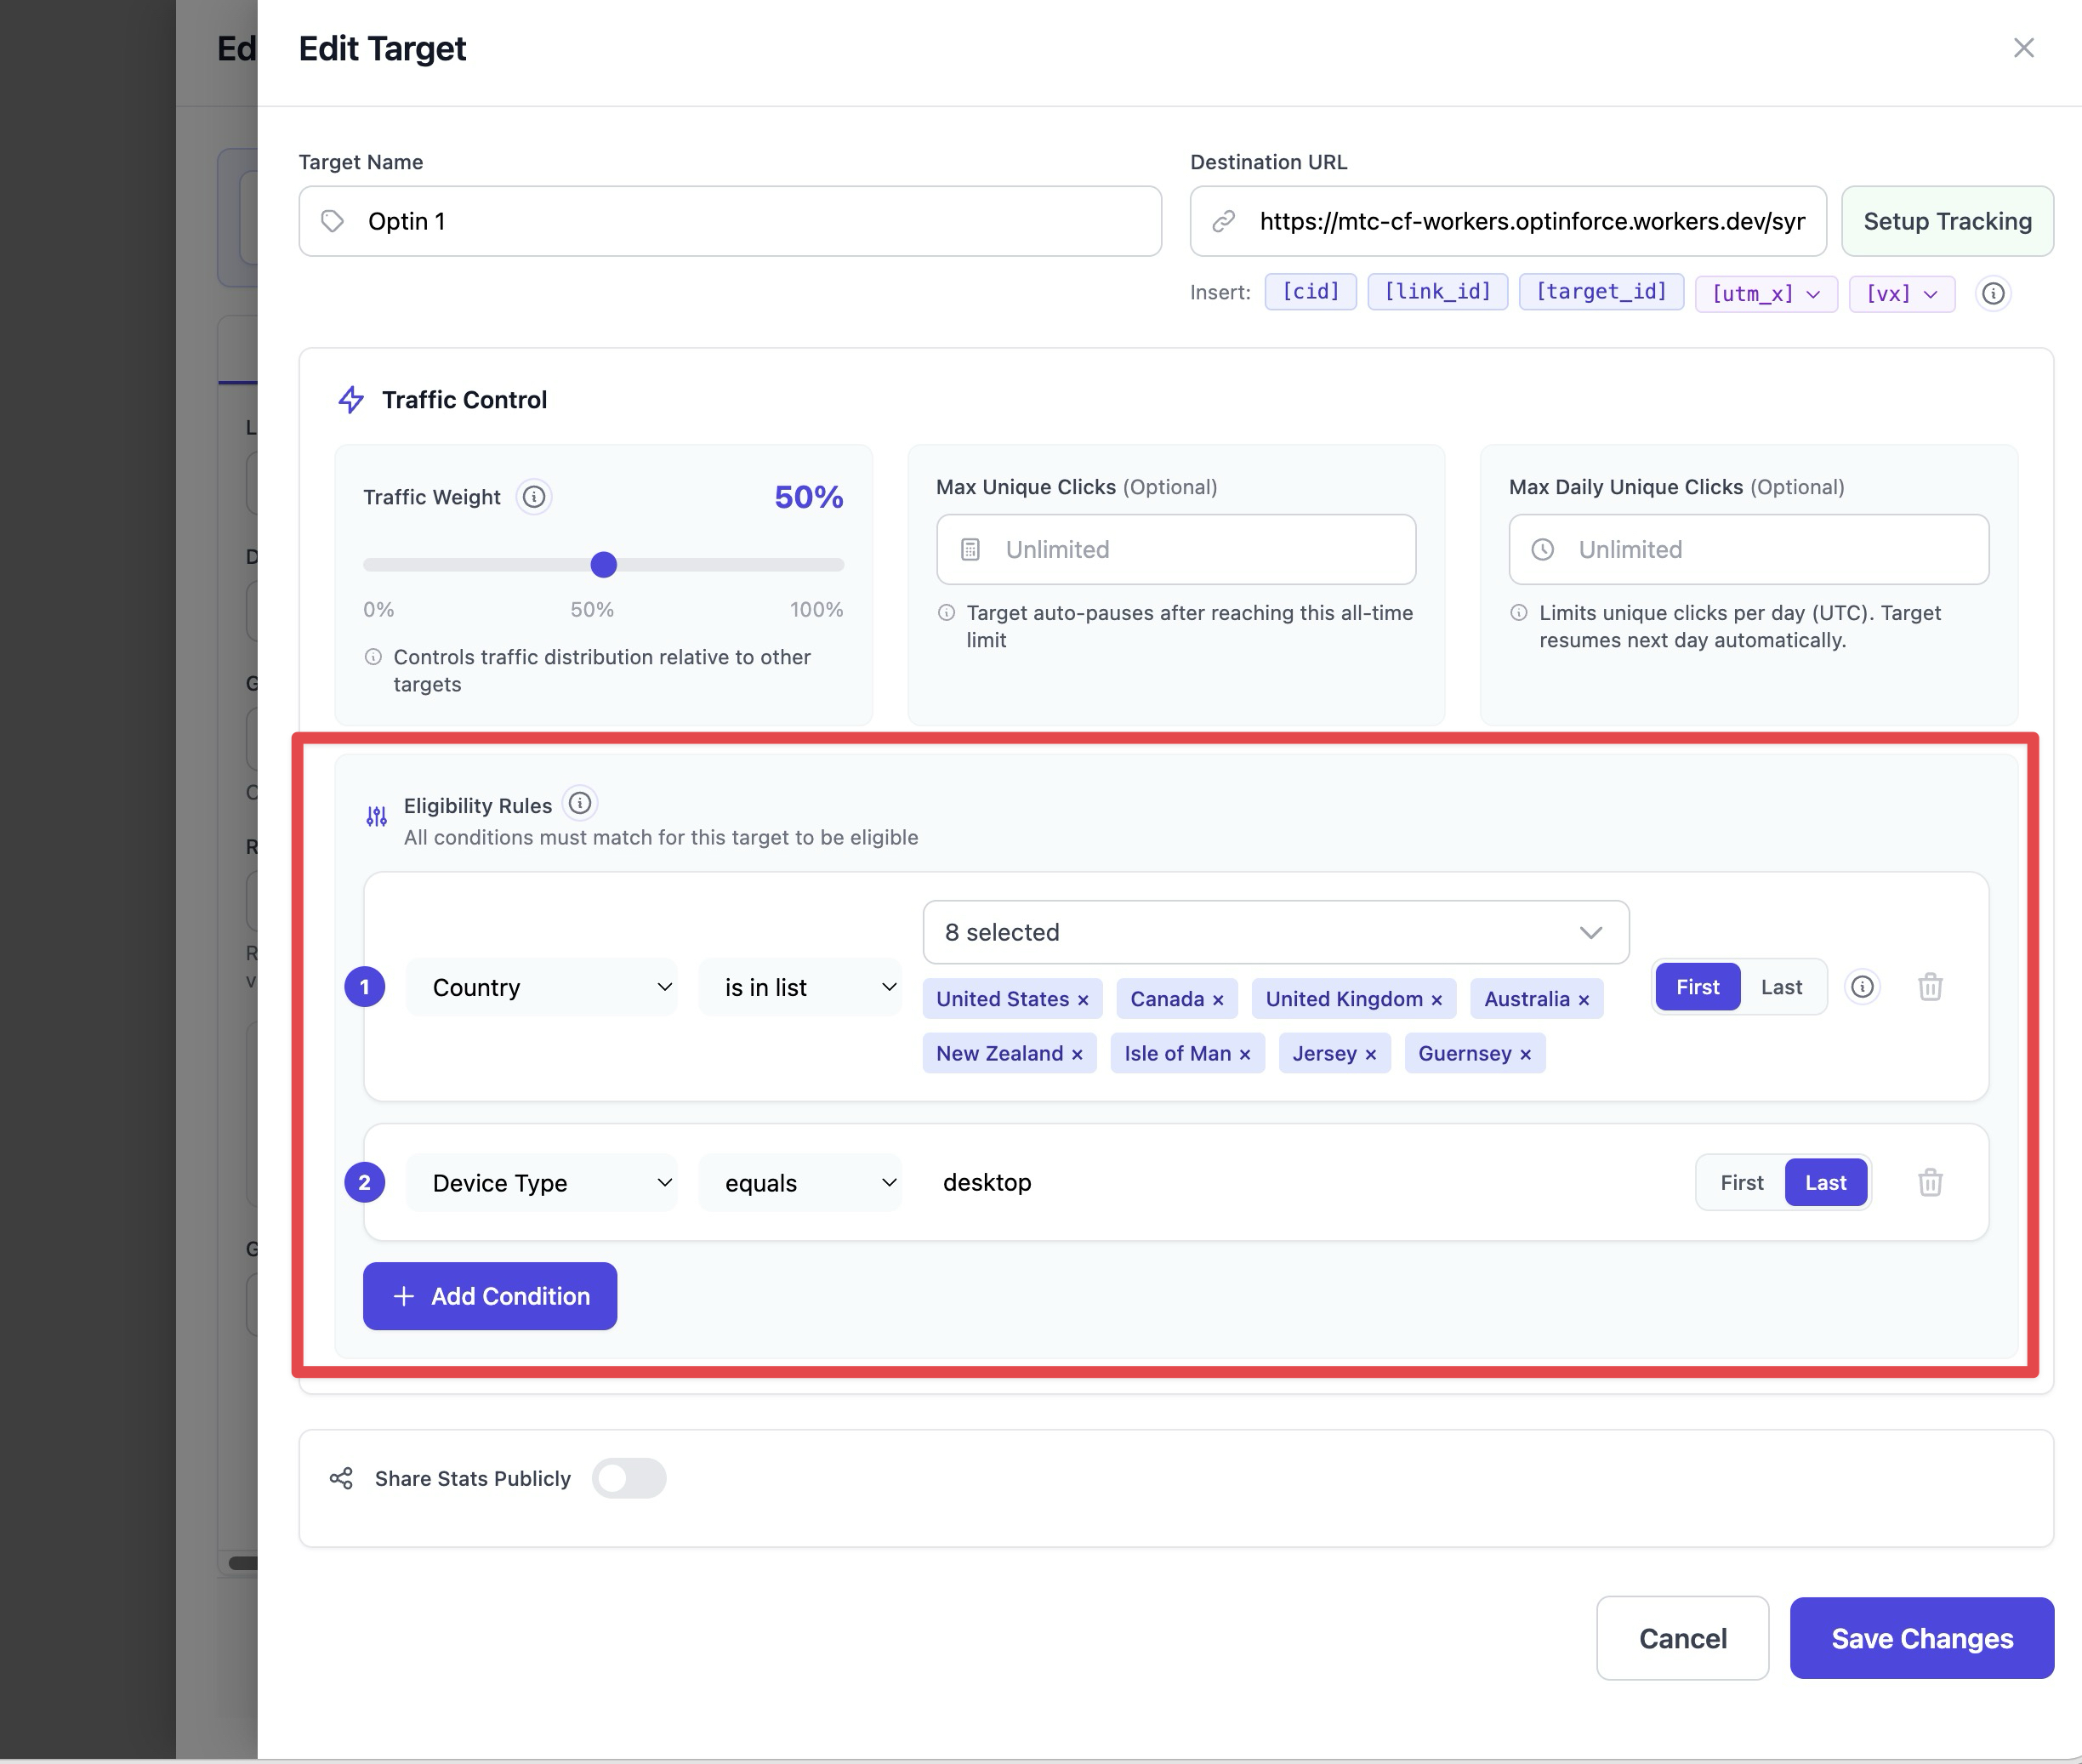Remove Isle of Man tag
Image resolution: width=2082 pixels, height=1764 pixels.
(1245, 1054)
